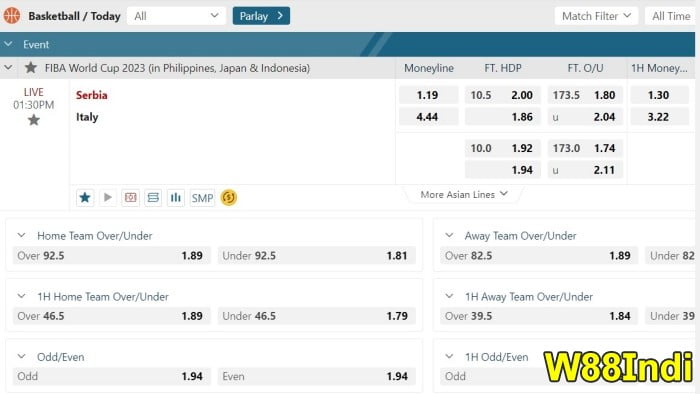Click the FT. O/U column header

coord(585,68)
